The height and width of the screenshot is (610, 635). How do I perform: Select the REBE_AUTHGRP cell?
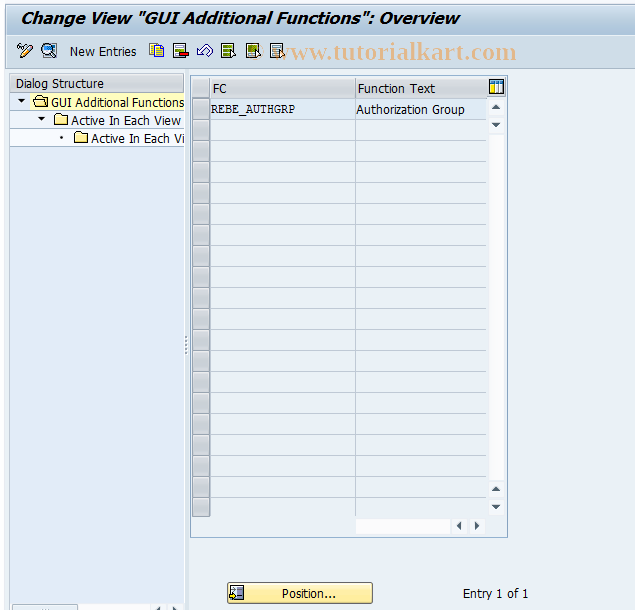[282, 109]
